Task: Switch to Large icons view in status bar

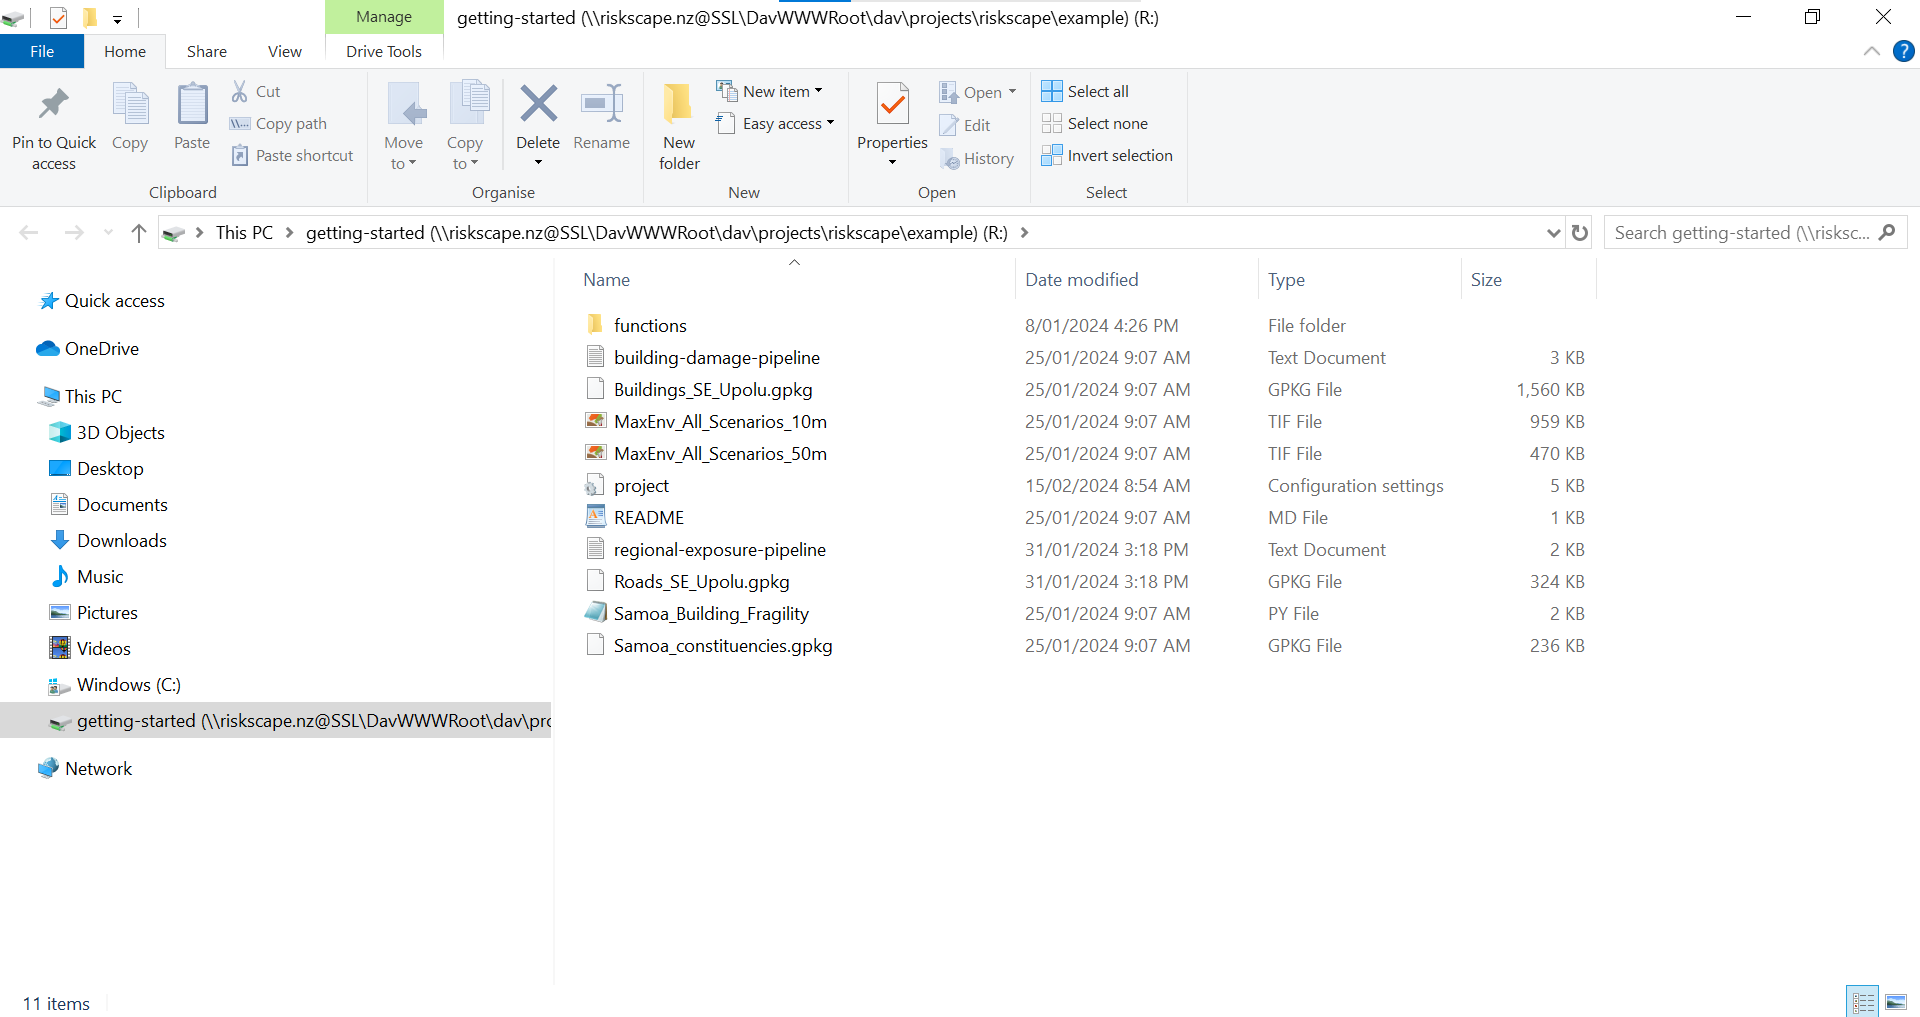Action: (1896, 1001)
